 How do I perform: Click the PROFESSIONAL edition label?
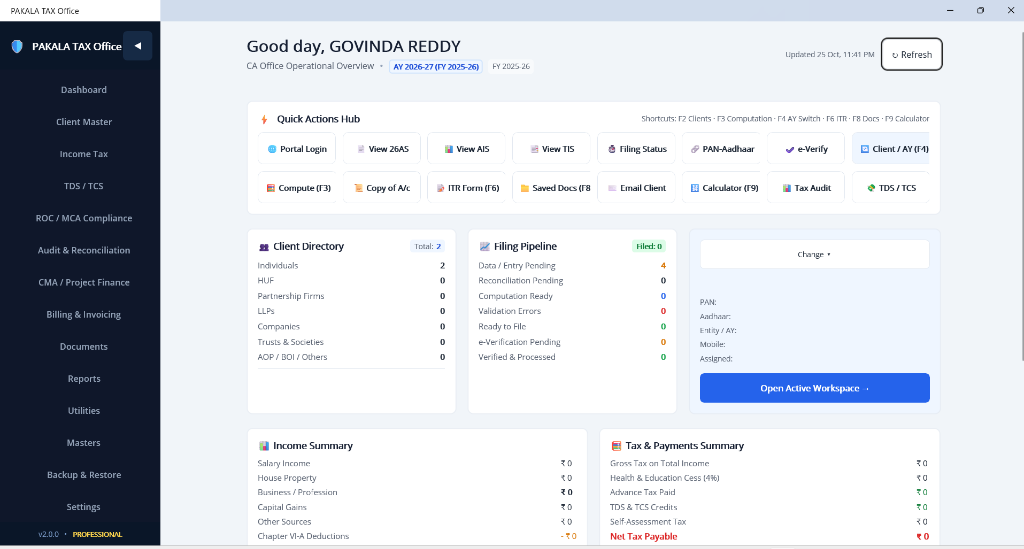click(x=97, y=534)
